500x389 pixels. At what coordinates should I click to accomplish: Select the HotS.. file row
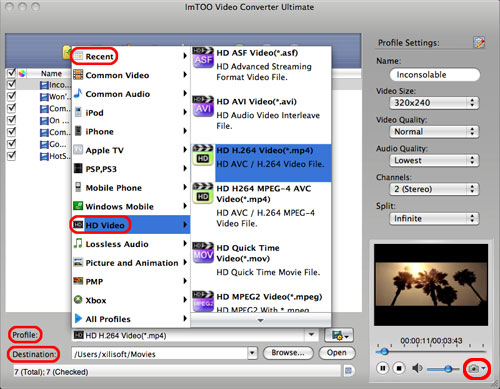point(39,156)
